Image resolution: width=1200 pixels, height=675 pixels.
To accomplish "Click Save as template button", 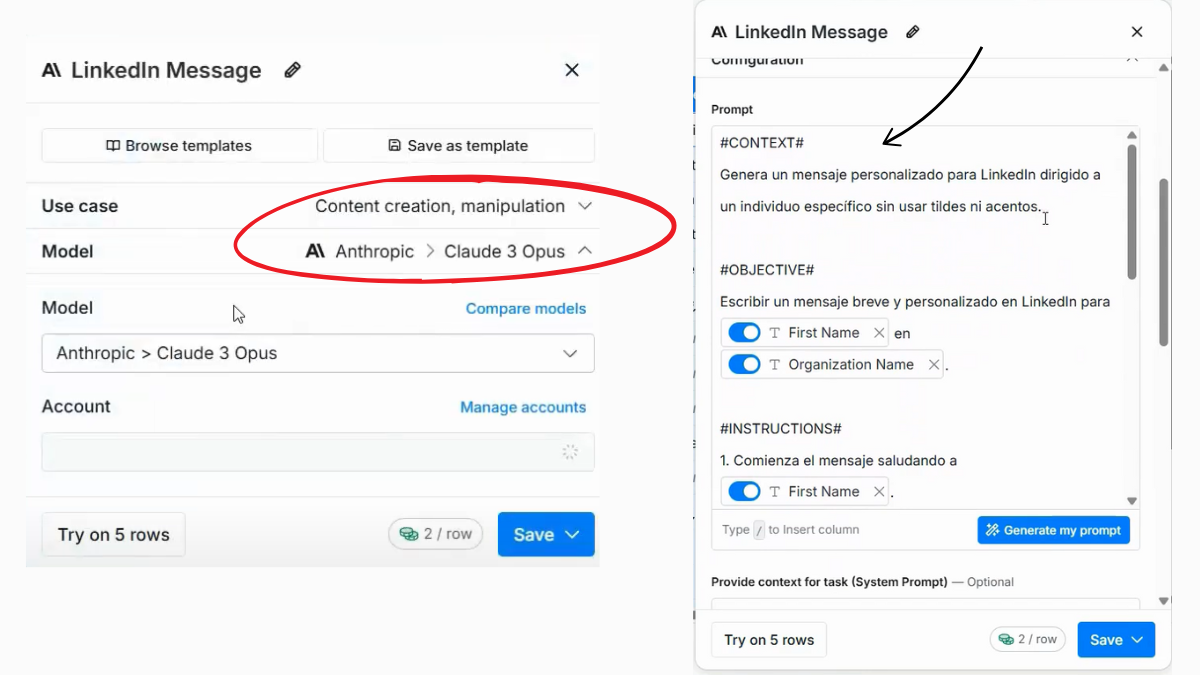I will click(x=458, y=145).
